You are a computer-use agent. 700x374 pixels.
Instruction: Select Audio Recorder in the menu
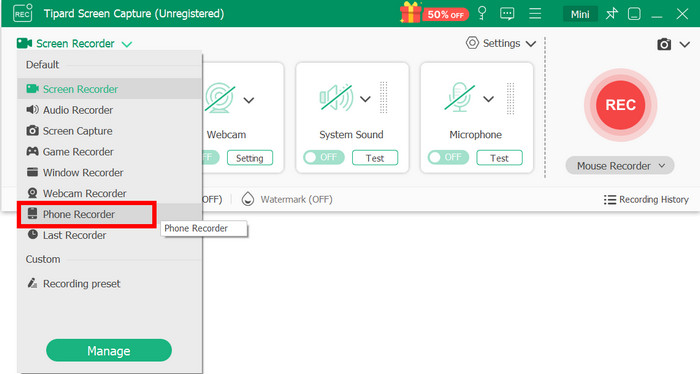[x=109, y=110]
